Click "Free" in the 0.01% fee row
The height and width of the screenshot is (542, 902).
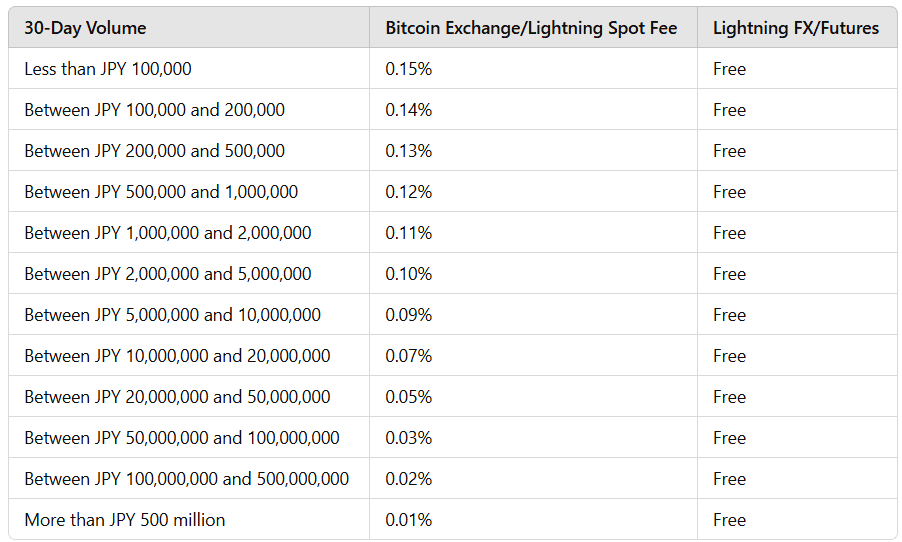729,520
